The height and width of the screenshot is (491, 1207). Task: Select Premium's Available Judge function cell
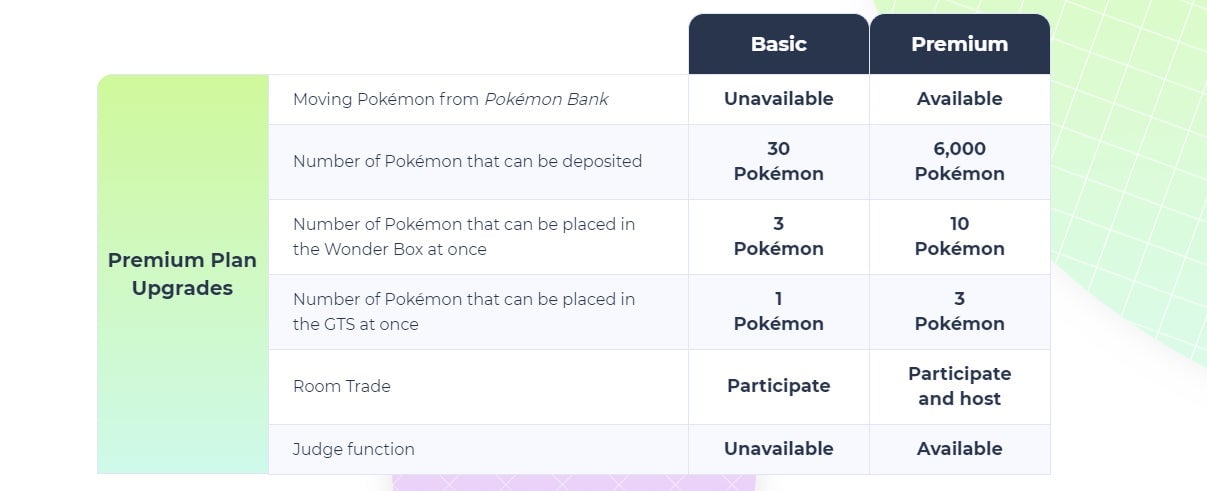959,449
